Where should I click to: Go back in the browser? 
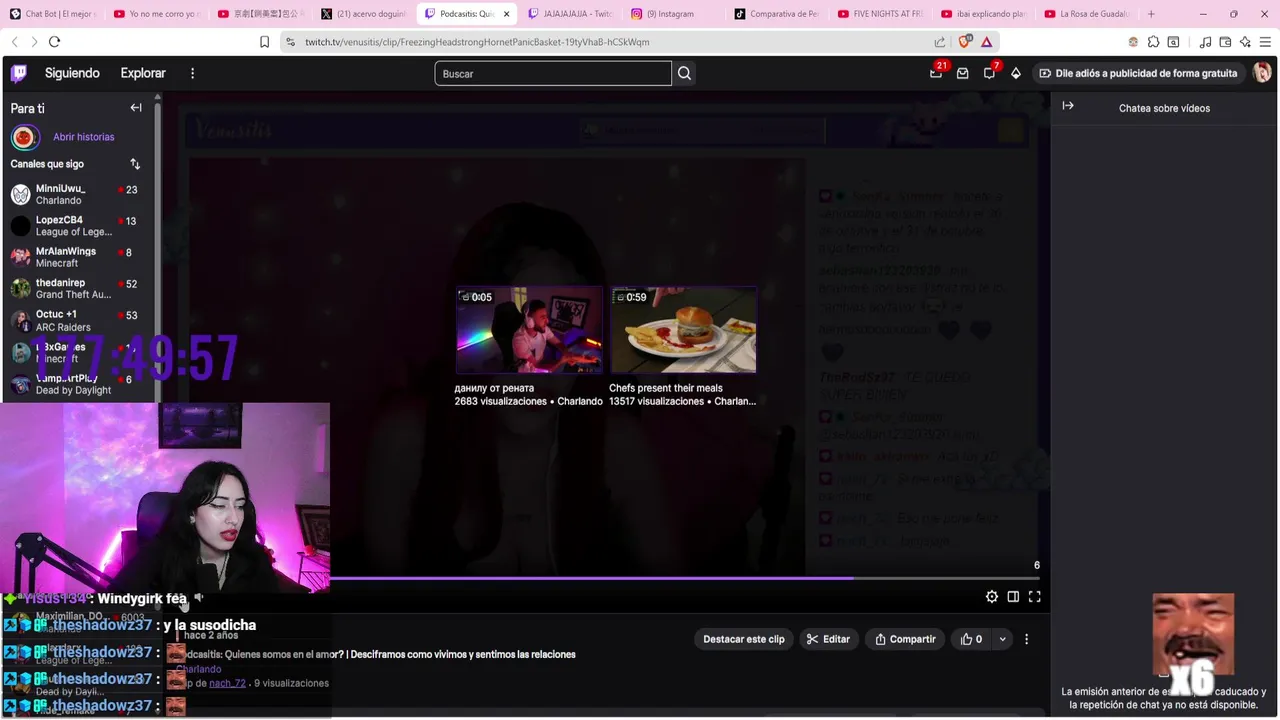coord(14,42)
